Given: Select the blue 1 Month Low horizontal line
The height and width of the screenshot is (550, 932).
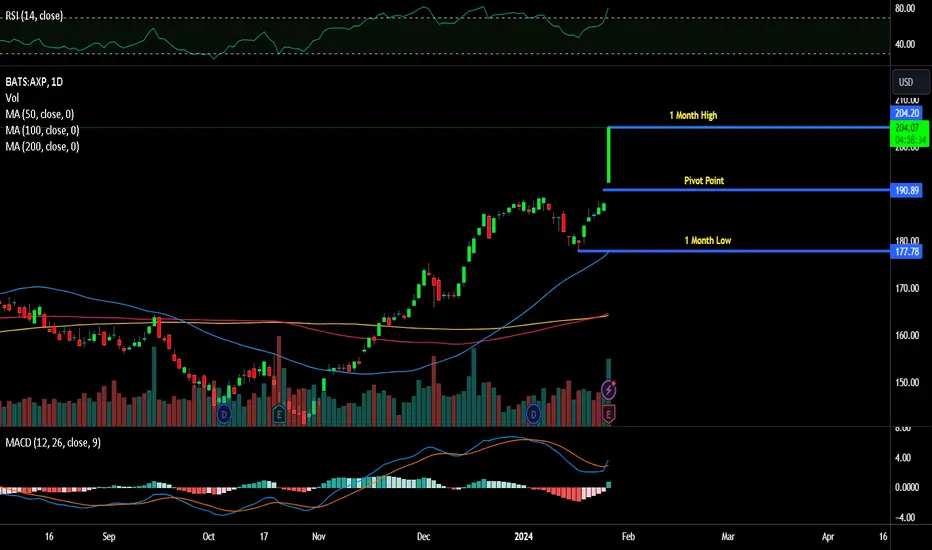Looking at the screenshot, I should (734, 251).
